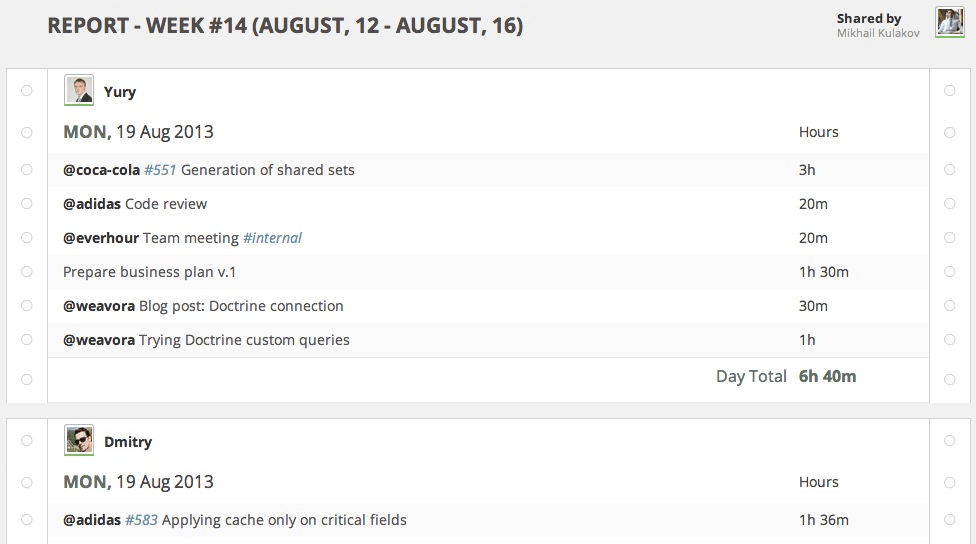Select left radio button for coca-cola row
The image size is (976, 544).
tap(27, 170)
